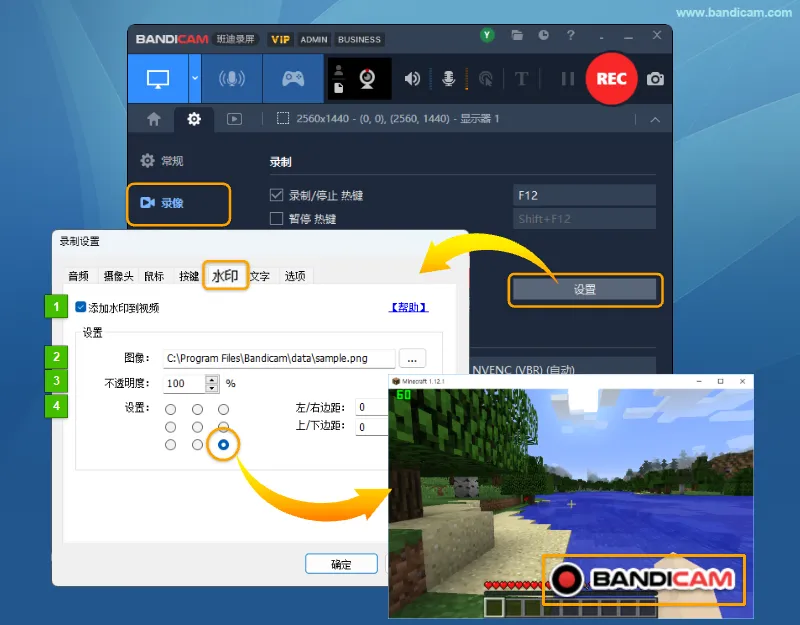
Task: Click the green Y account icon
Action: point(487,35)
